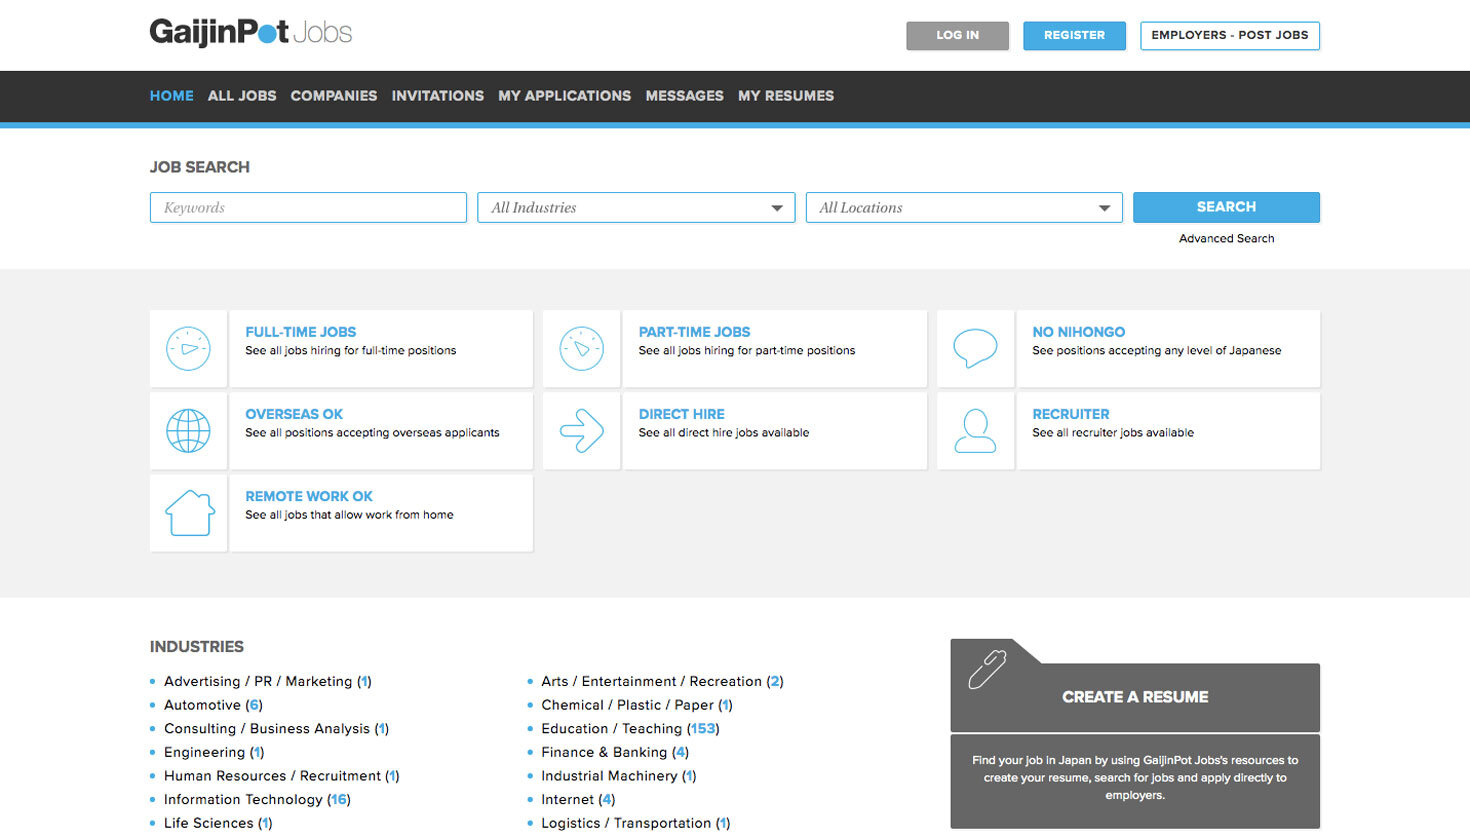Screen dimensions: 1470x838
Task: Click the Remote Work OK house icon
Action: click(x=189, y=513)
